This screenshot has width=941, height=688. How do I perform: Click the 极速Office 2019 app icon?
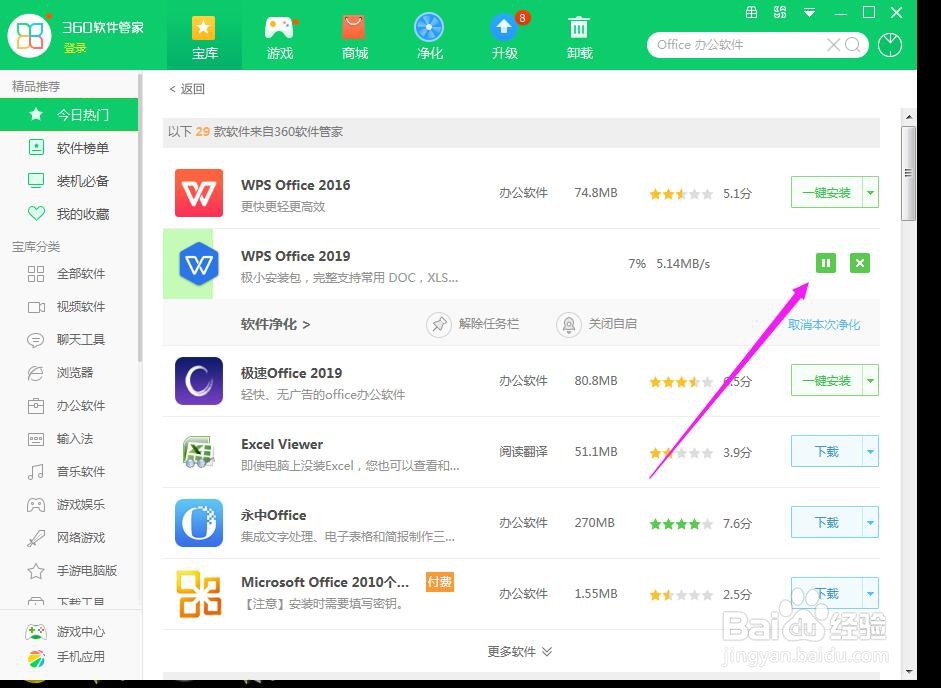tap(199, 381)
